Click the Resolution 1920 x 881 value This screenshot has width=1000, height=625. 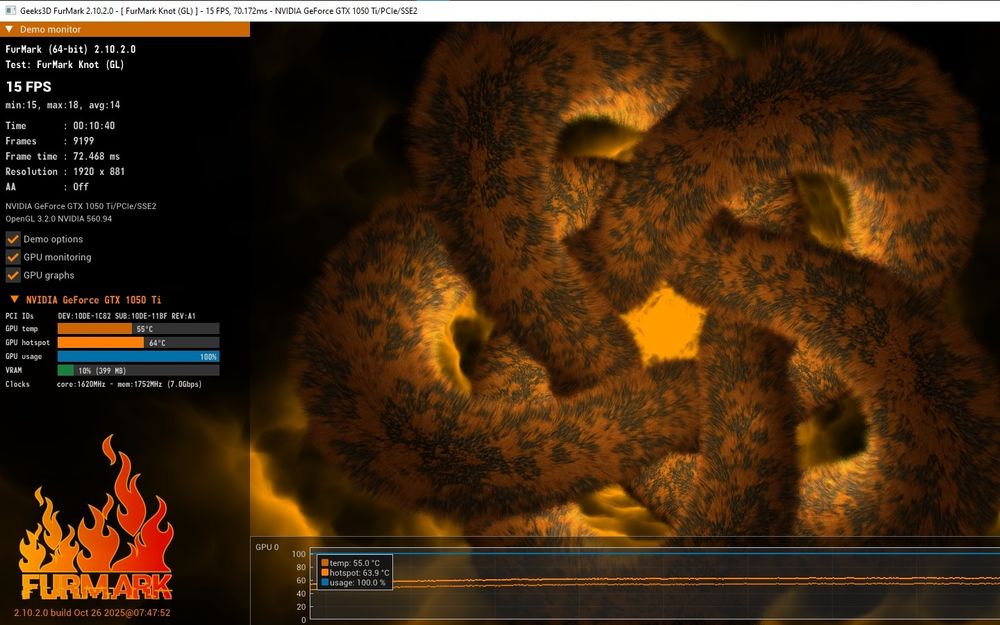click(99, 172)
